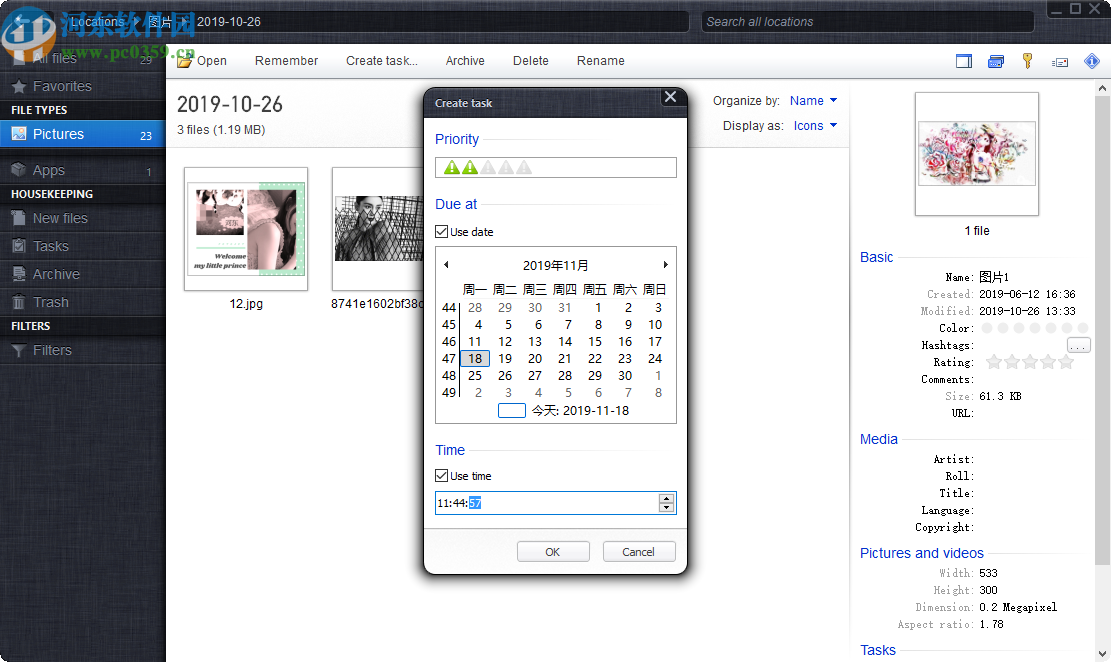
Task: Confirm the task with OK button
Action: pos(553,551)
